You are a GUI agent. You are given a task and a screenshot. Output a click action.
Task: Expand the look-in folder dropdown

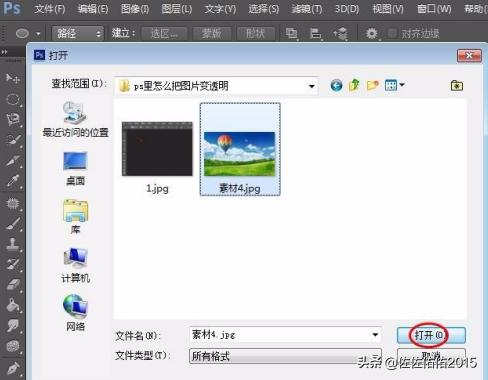click(311, 86)
